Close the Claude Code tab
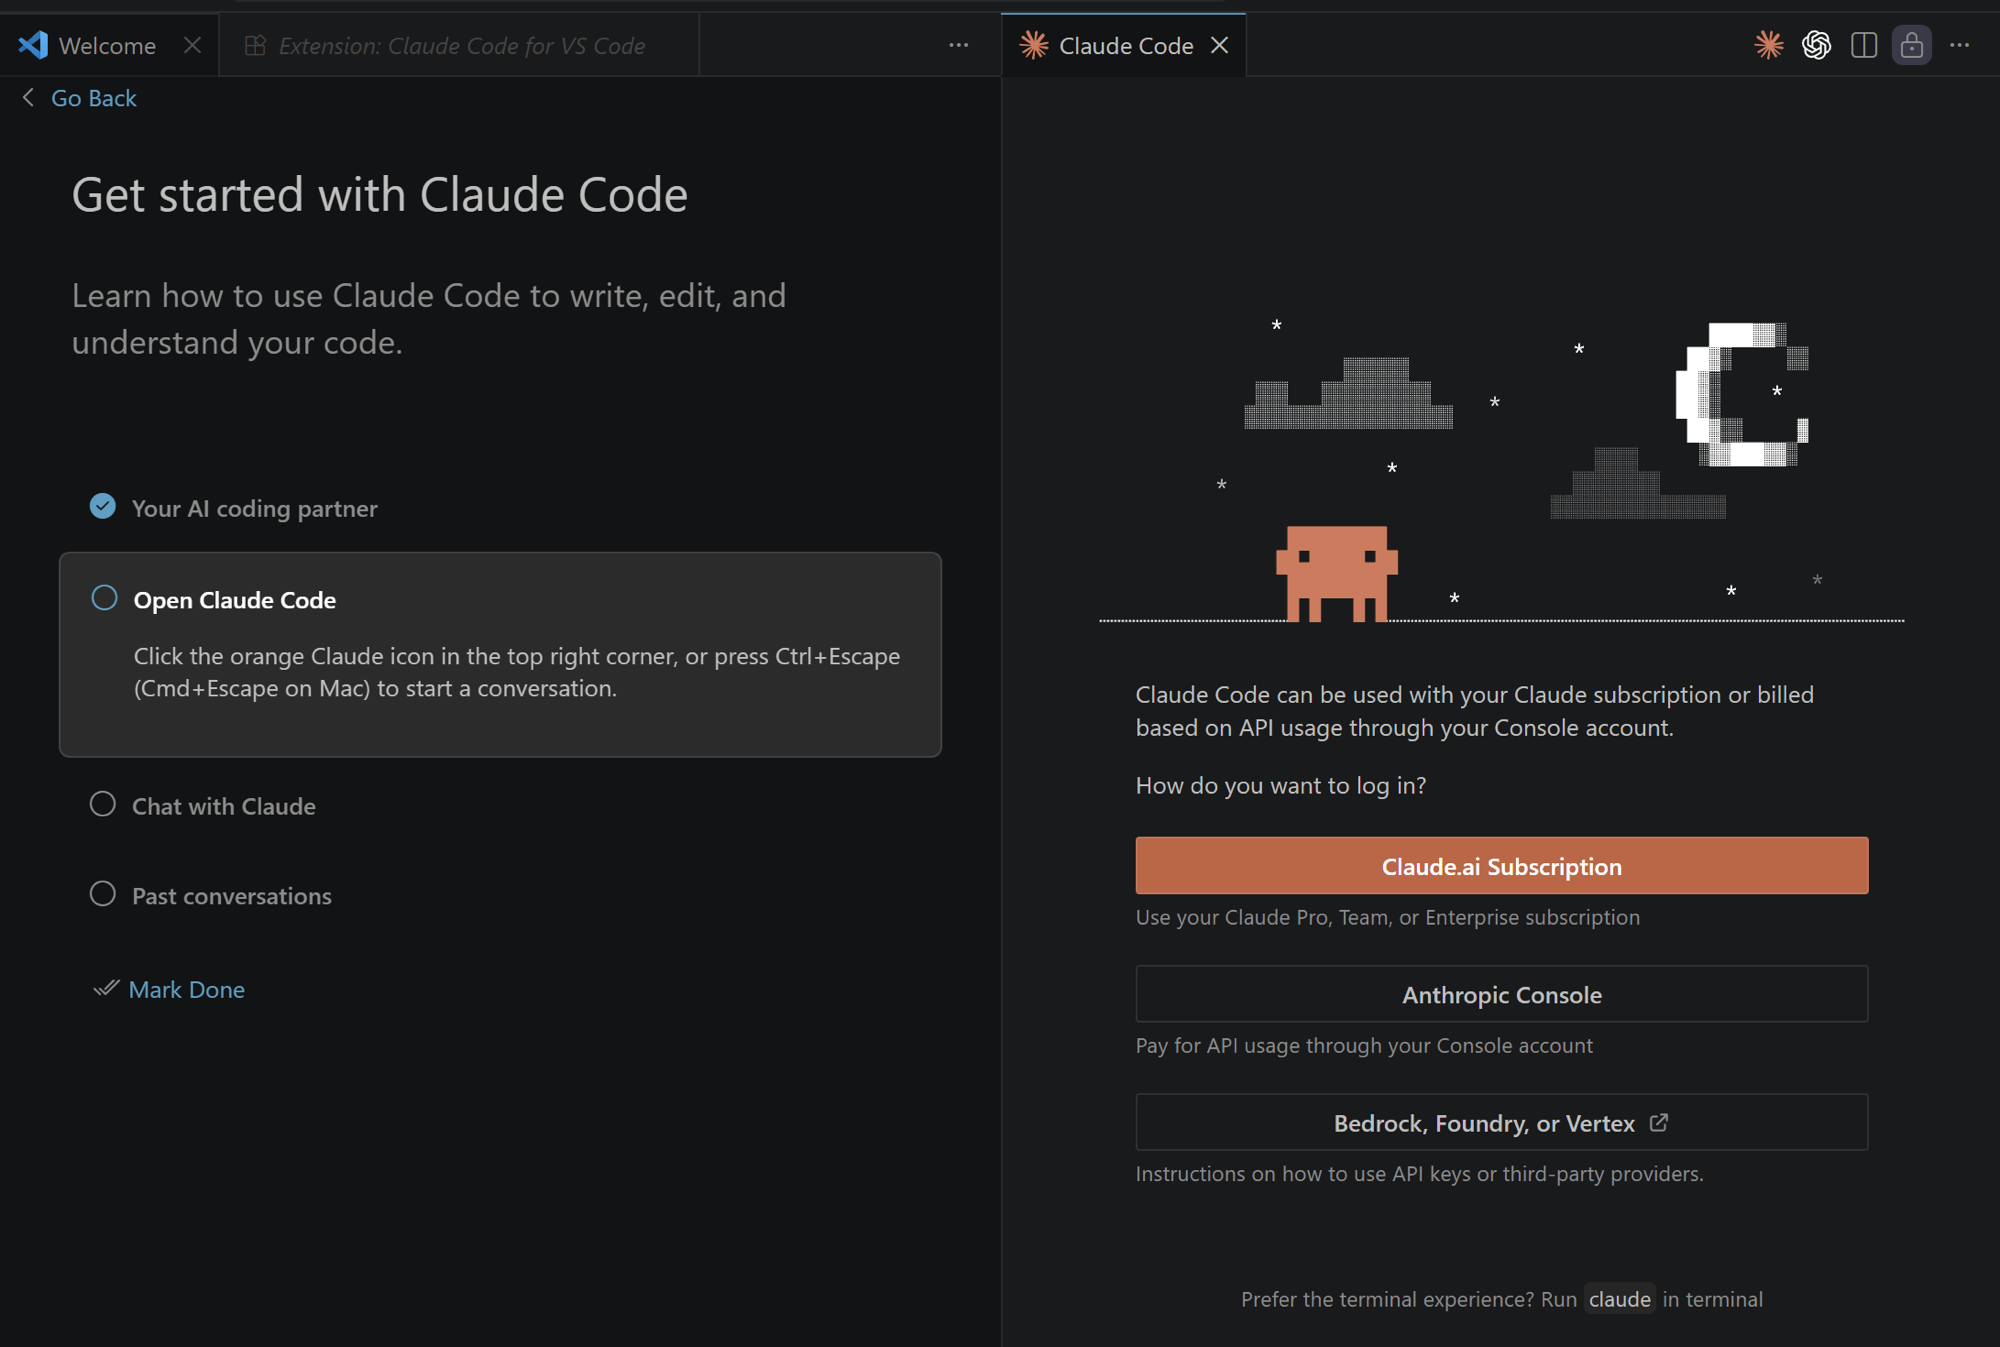Screen dimensions: 2000x1347 click(1219, 45)
